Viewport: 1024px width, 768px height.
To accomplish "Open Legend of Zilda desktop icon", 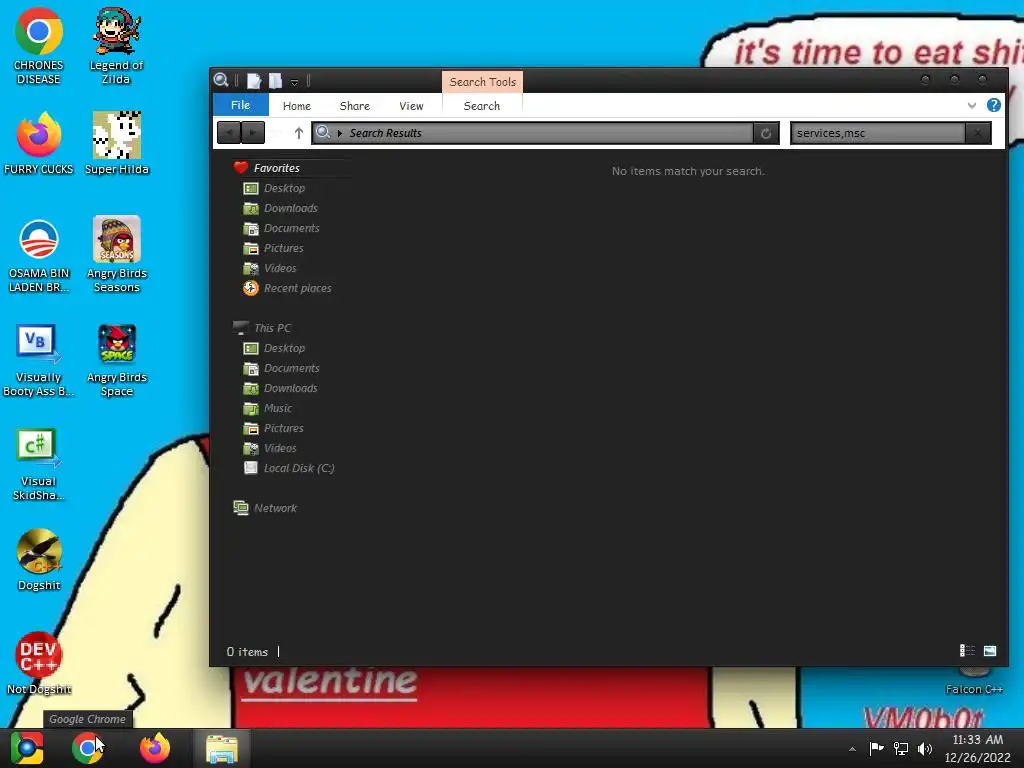I will click(116, 46).
